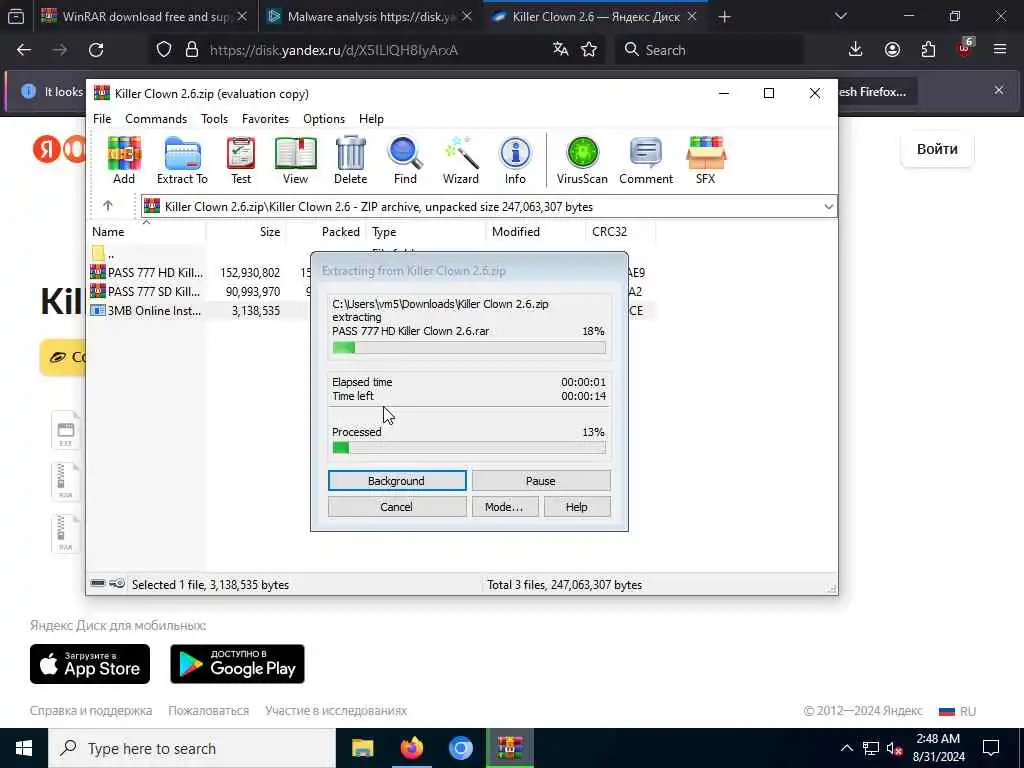Click the total Processed progress bar
The width and height of the screenshot is (1024, 768).
(469, 448)
